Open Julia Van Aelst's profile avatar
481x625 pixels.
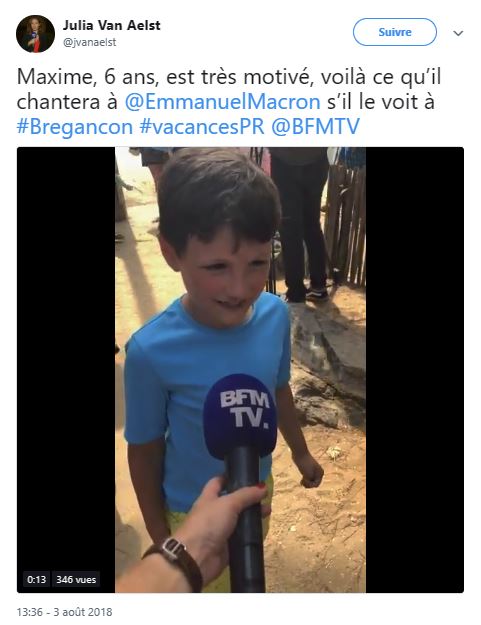click(x=35, y=34)
